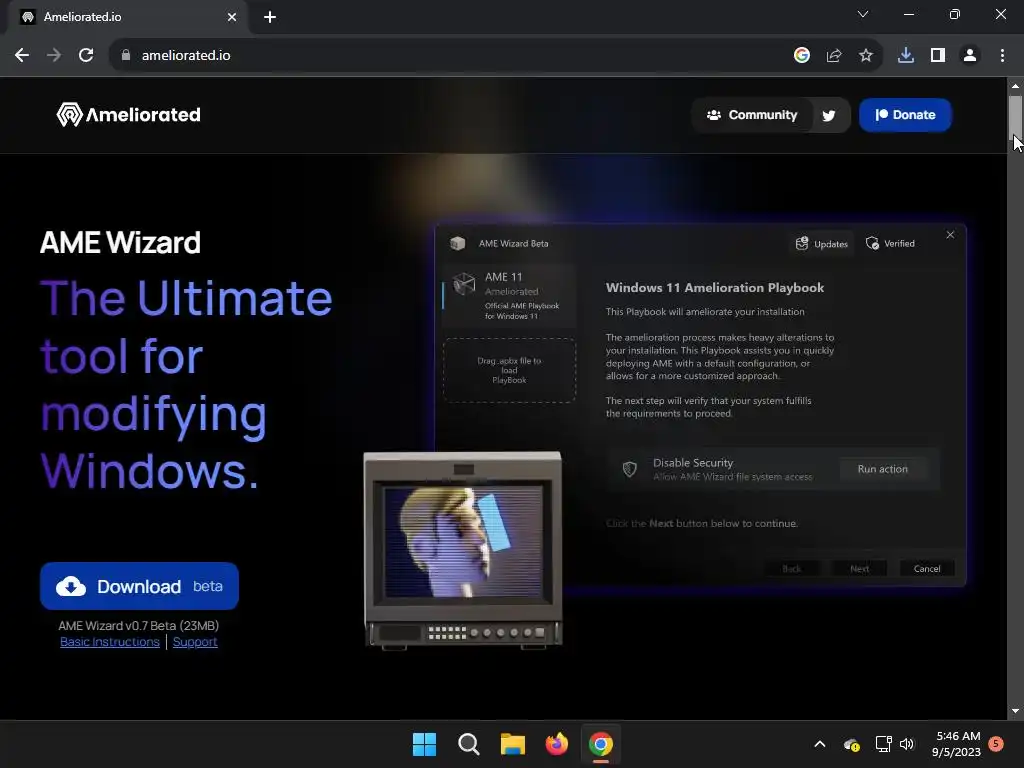This screenshot has height=768, width=1024.
Task: Open File Explorer from taskbar
Action: pyautogui.click(x=513, y=744)
